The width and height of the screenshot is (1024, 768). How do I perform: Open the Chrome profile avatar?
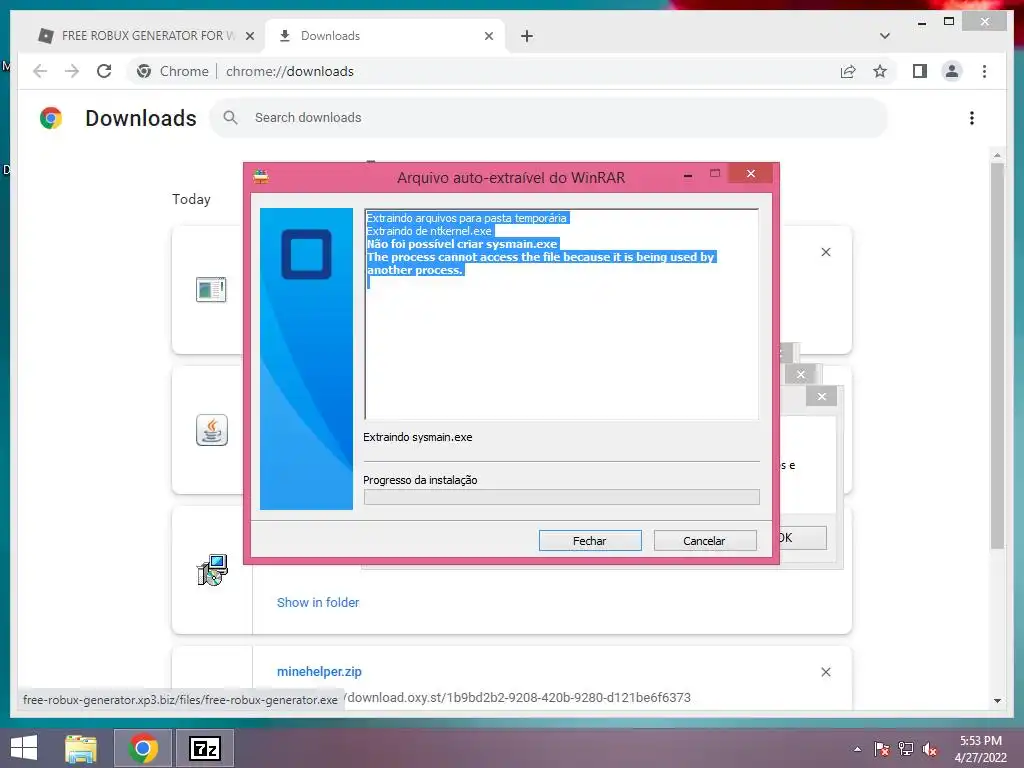[952, 71]
